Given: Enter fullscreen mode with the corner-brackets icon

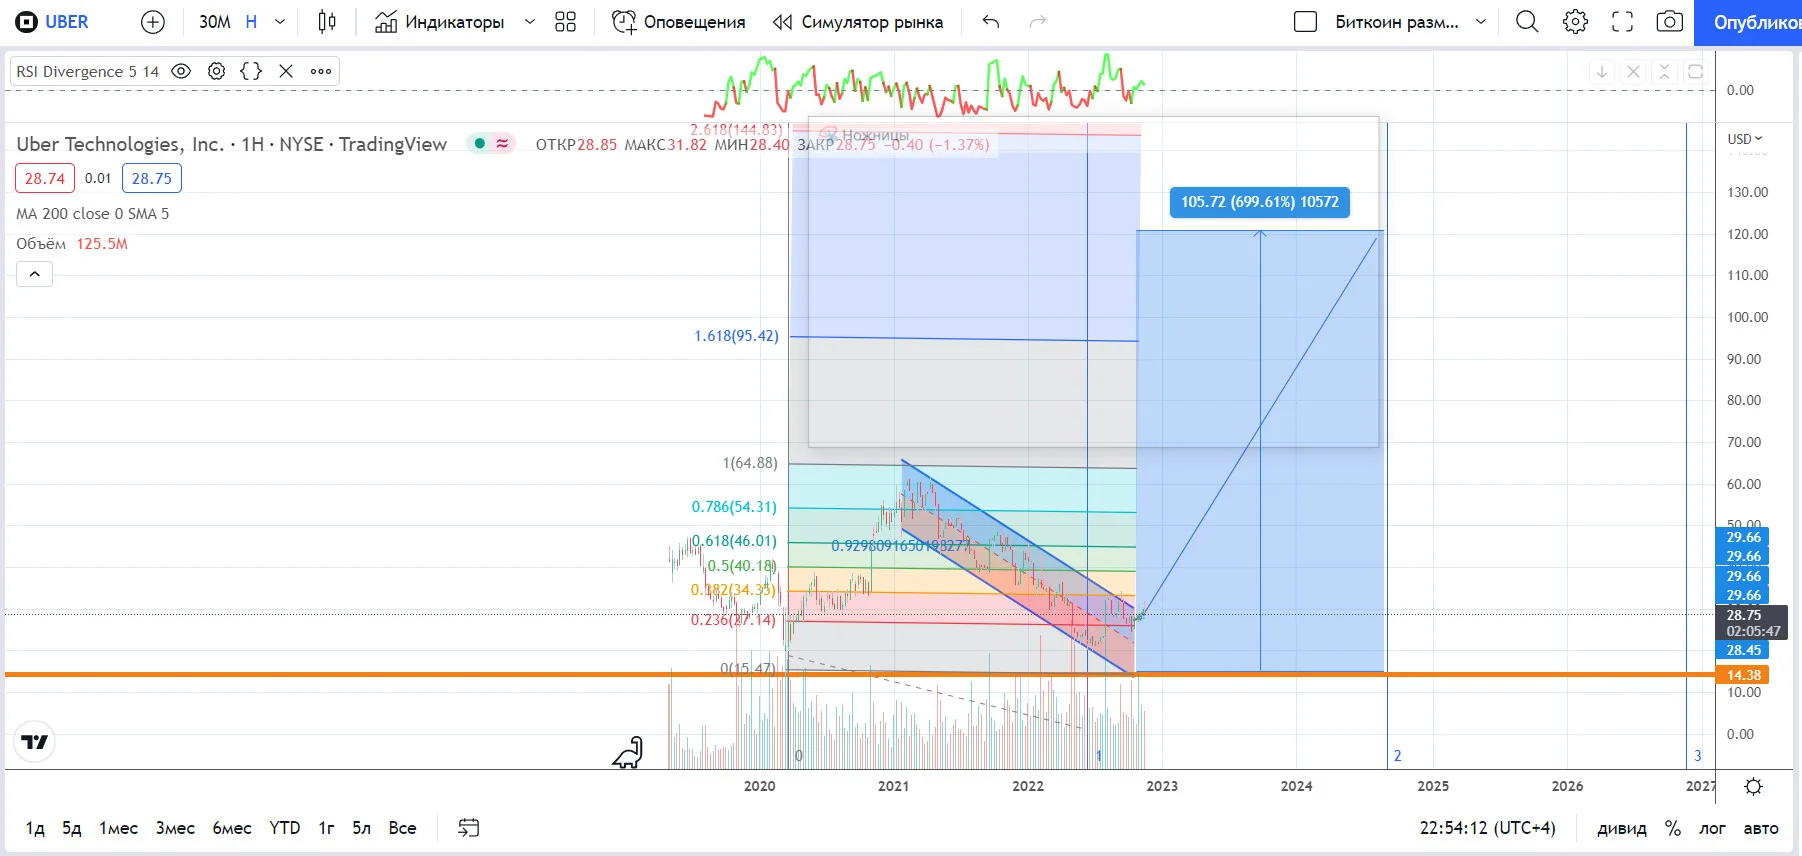Looking at the screenshot, I should (1622, 22).
